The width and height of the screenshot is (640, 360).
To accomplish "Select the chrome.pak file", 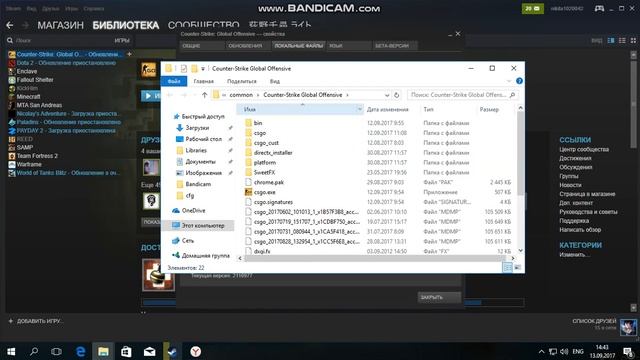I will tap(268, 182).
